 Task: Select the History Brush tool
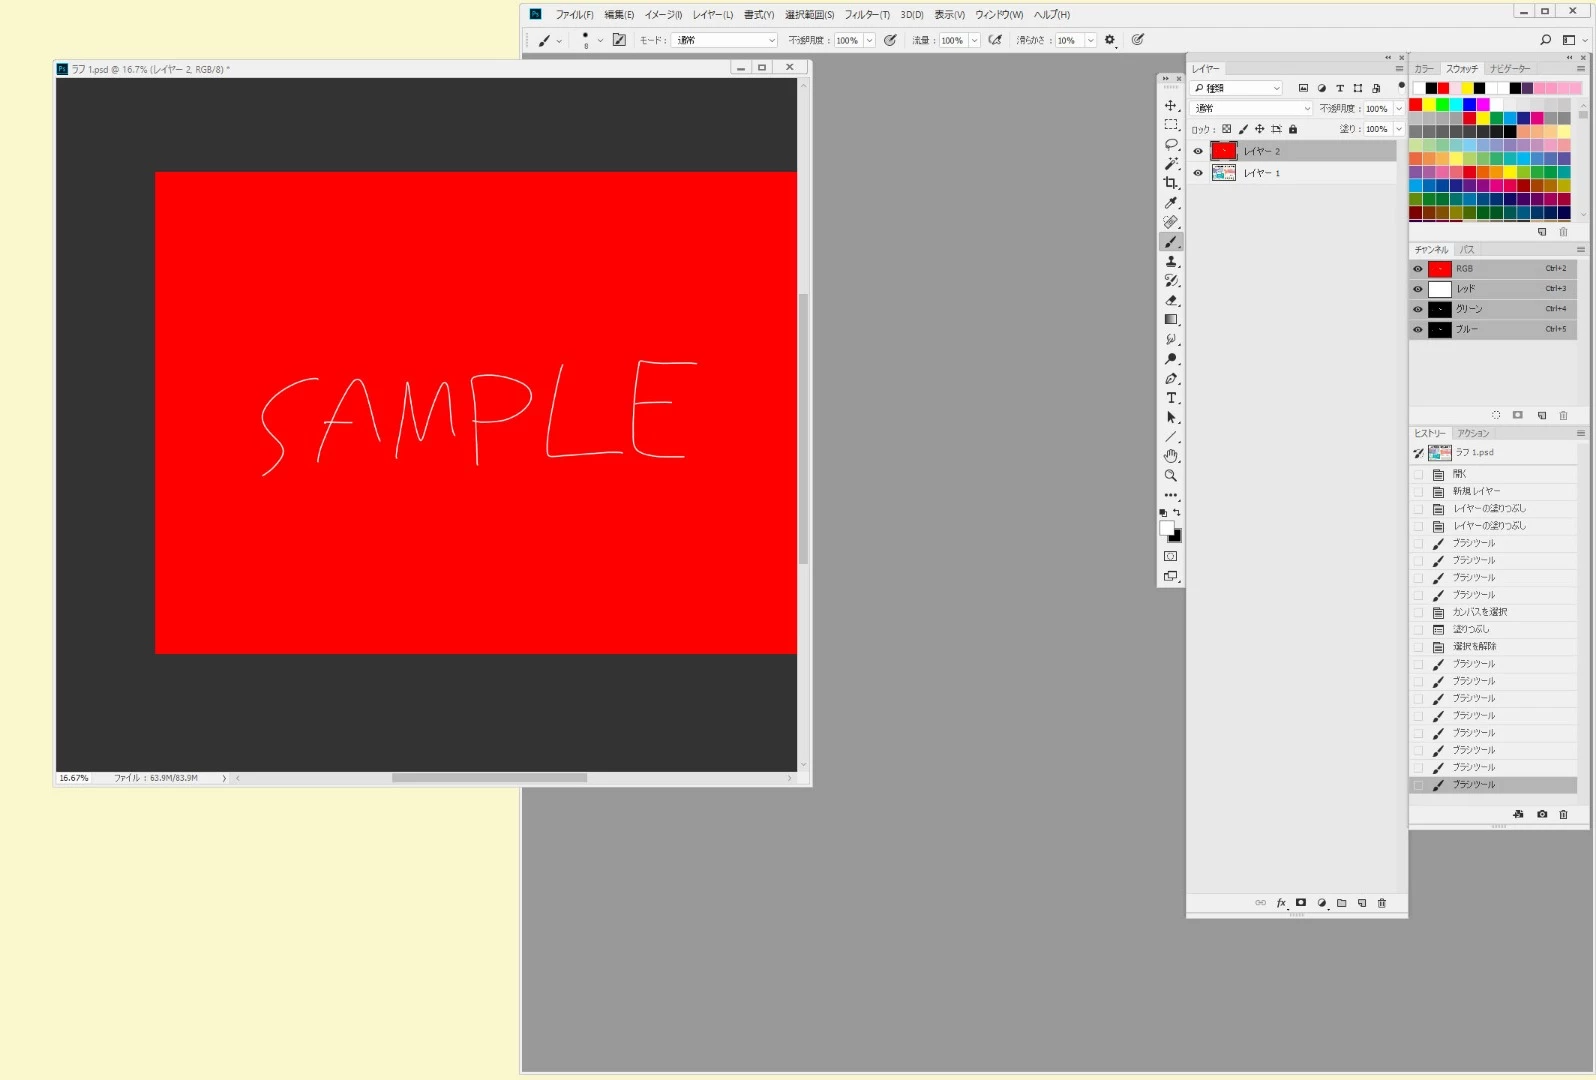(x=1170, y=281)
